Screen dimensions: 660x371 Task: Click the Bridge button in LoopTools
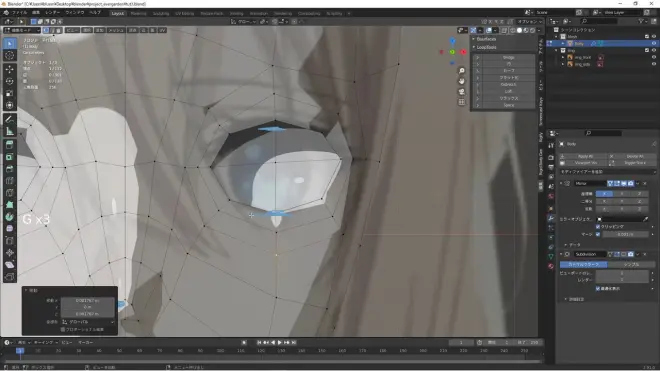[x=508, y=57]
